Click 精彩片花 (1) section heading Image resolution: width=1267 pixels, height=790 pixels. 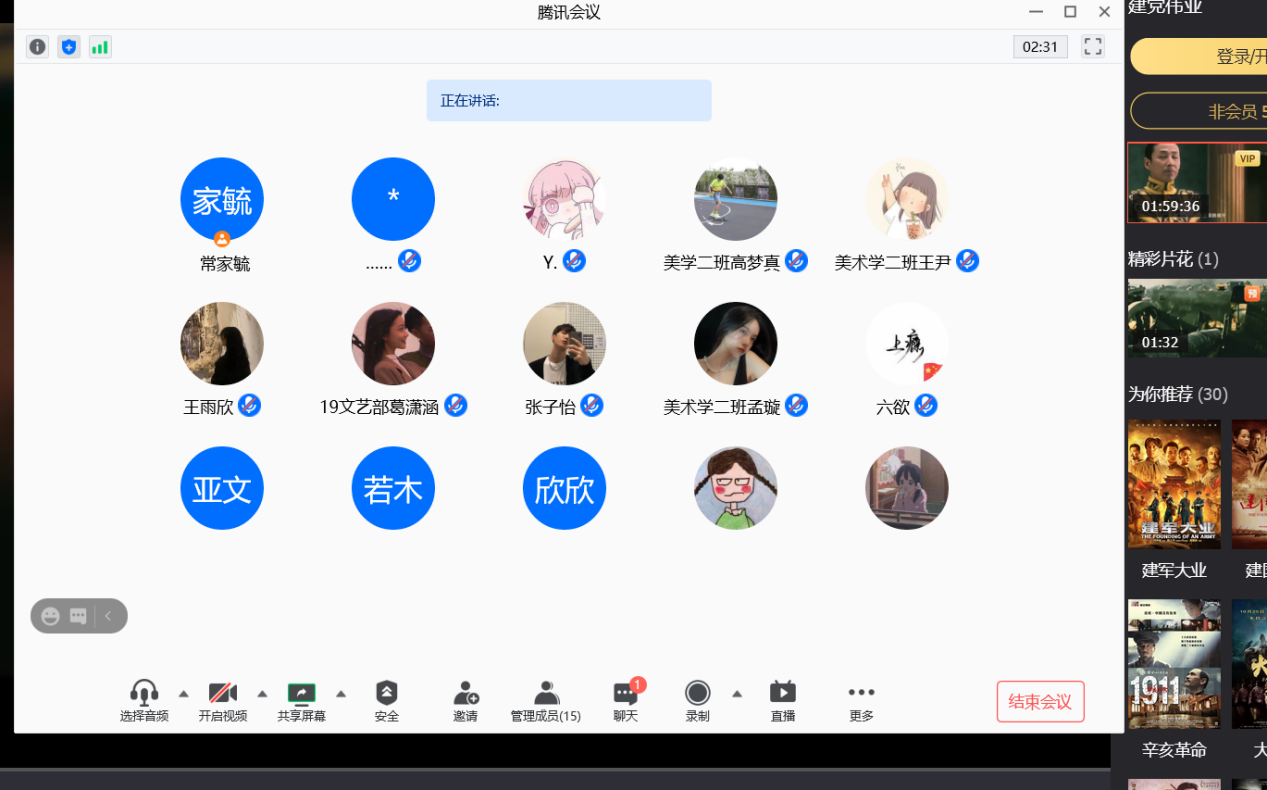1173,259
